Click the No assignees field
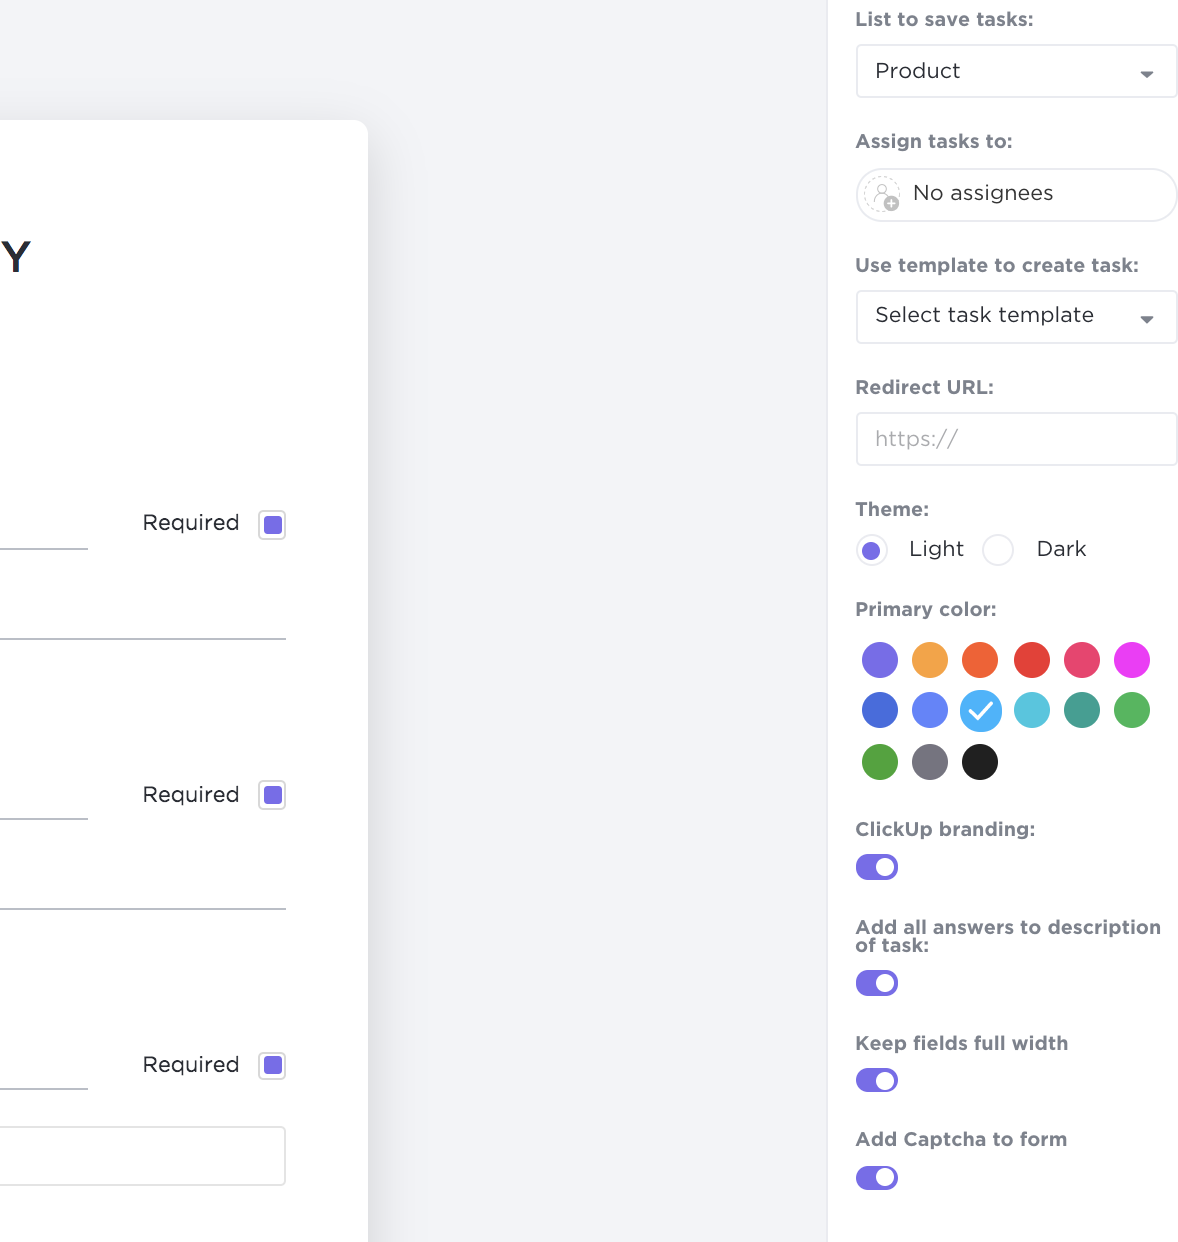The width and height of the screenshot is (1178, 1242). point(1016,194)
